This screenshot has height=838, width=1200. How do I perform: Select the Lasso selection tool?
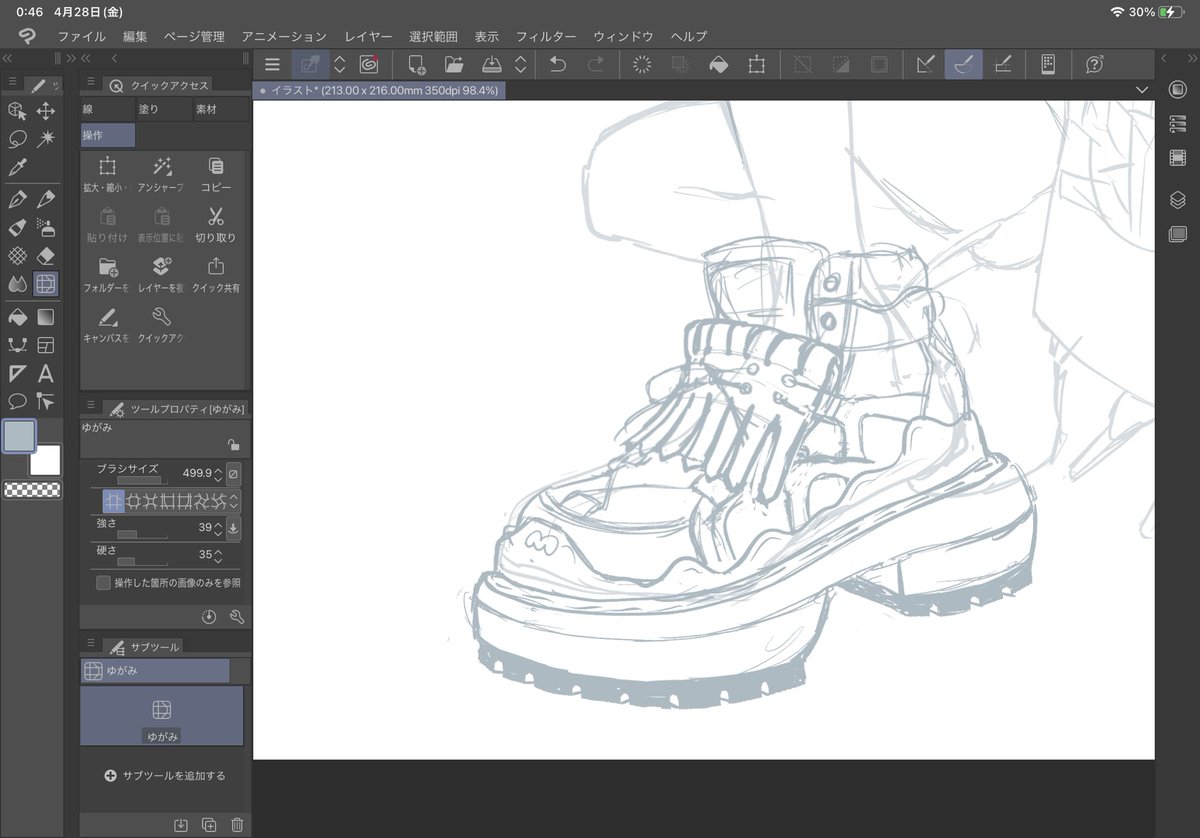click(16, 139)
